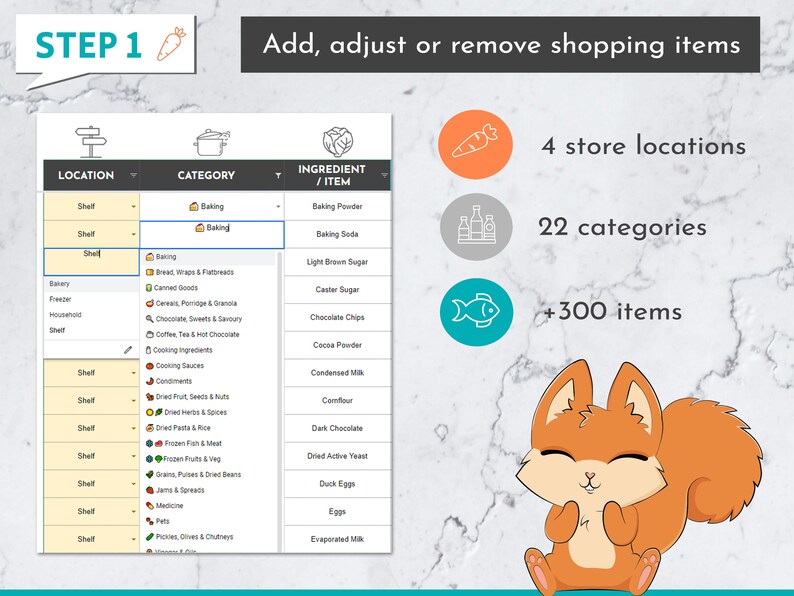Click the teal fish circle icon
The image size is (794, 596).
point(476,312)
